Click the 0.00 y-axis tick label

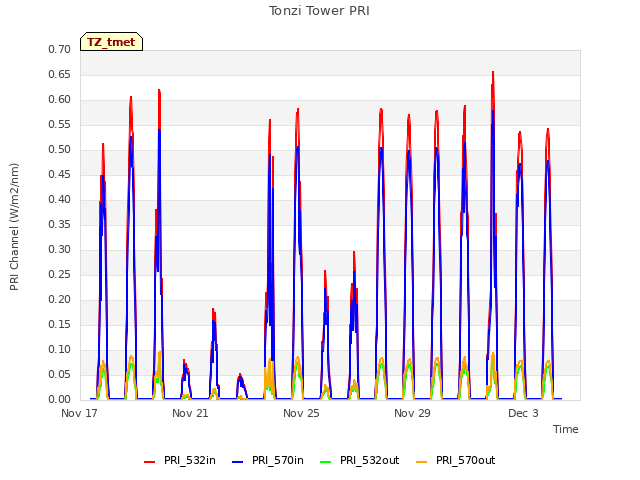(x=60, y=399)
